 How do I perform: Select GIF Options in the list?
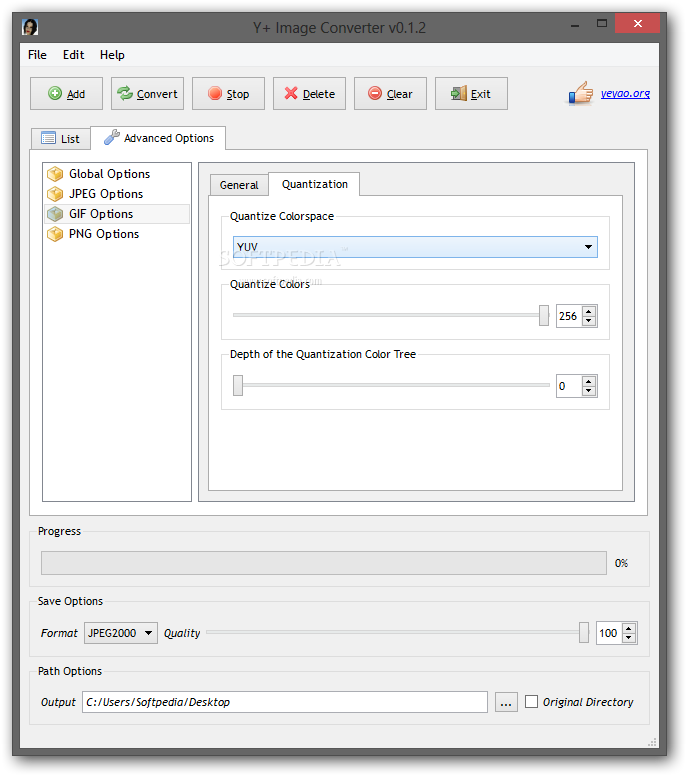pyautogui.click(x=117, y=214)
